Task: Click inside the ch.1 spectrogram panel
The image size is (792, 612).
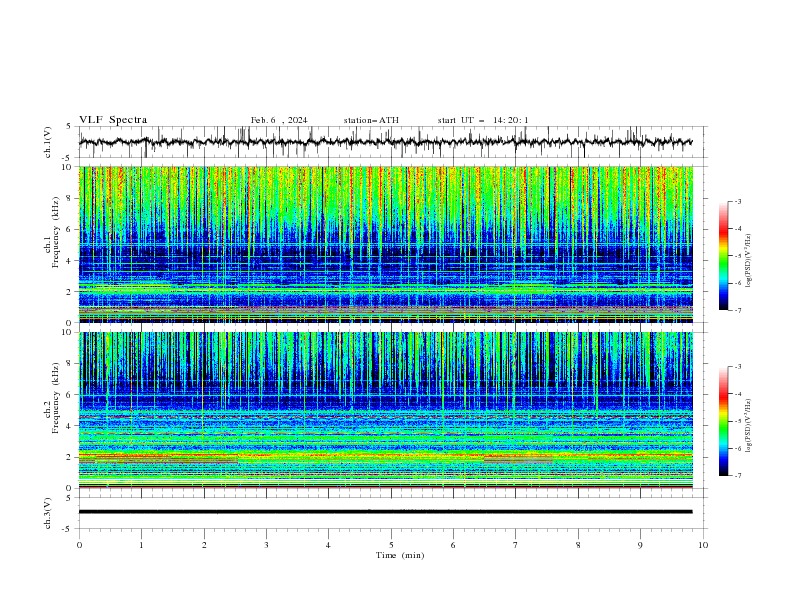Action: [x=386, y=244]
